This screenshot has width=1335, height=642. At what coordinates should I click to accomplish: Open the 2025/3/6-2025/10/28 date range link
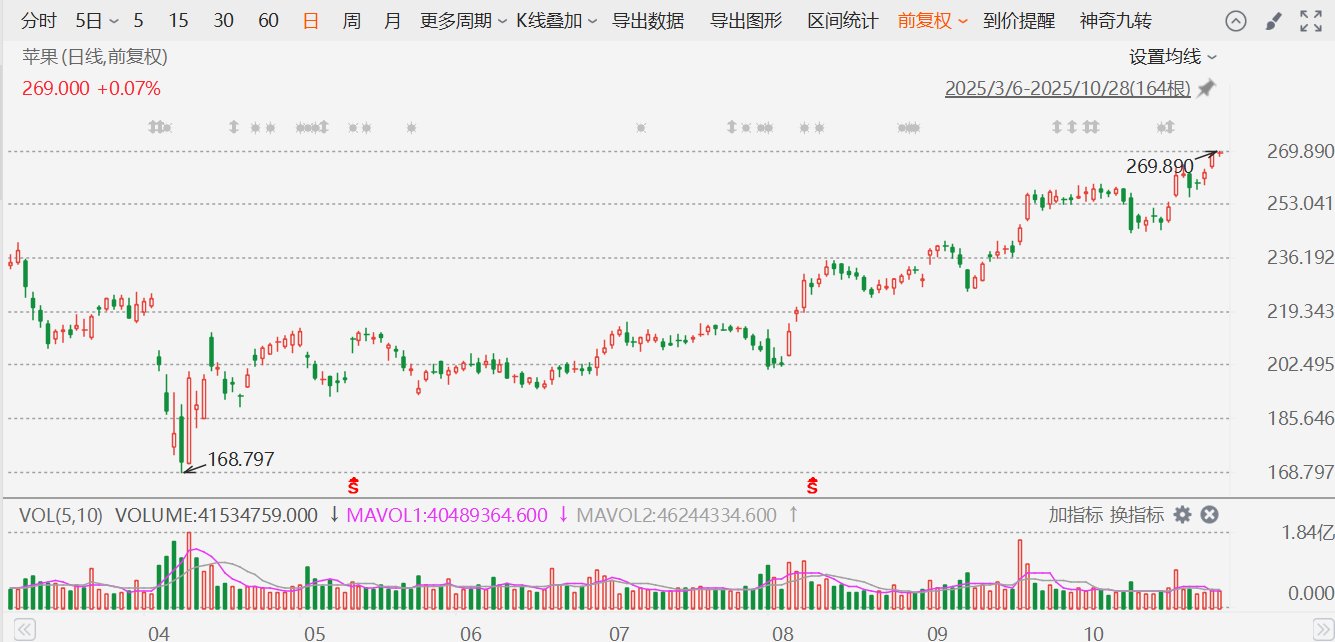pyautogui.click(x=1067, y=89)
